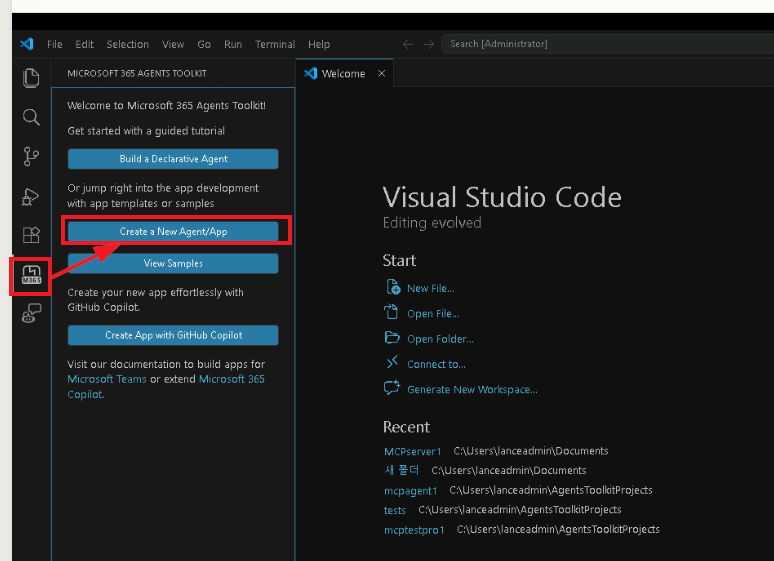774x561 pixels.
Task: Open the View menu
Action: pyautogui.click(x=173, y=44)
